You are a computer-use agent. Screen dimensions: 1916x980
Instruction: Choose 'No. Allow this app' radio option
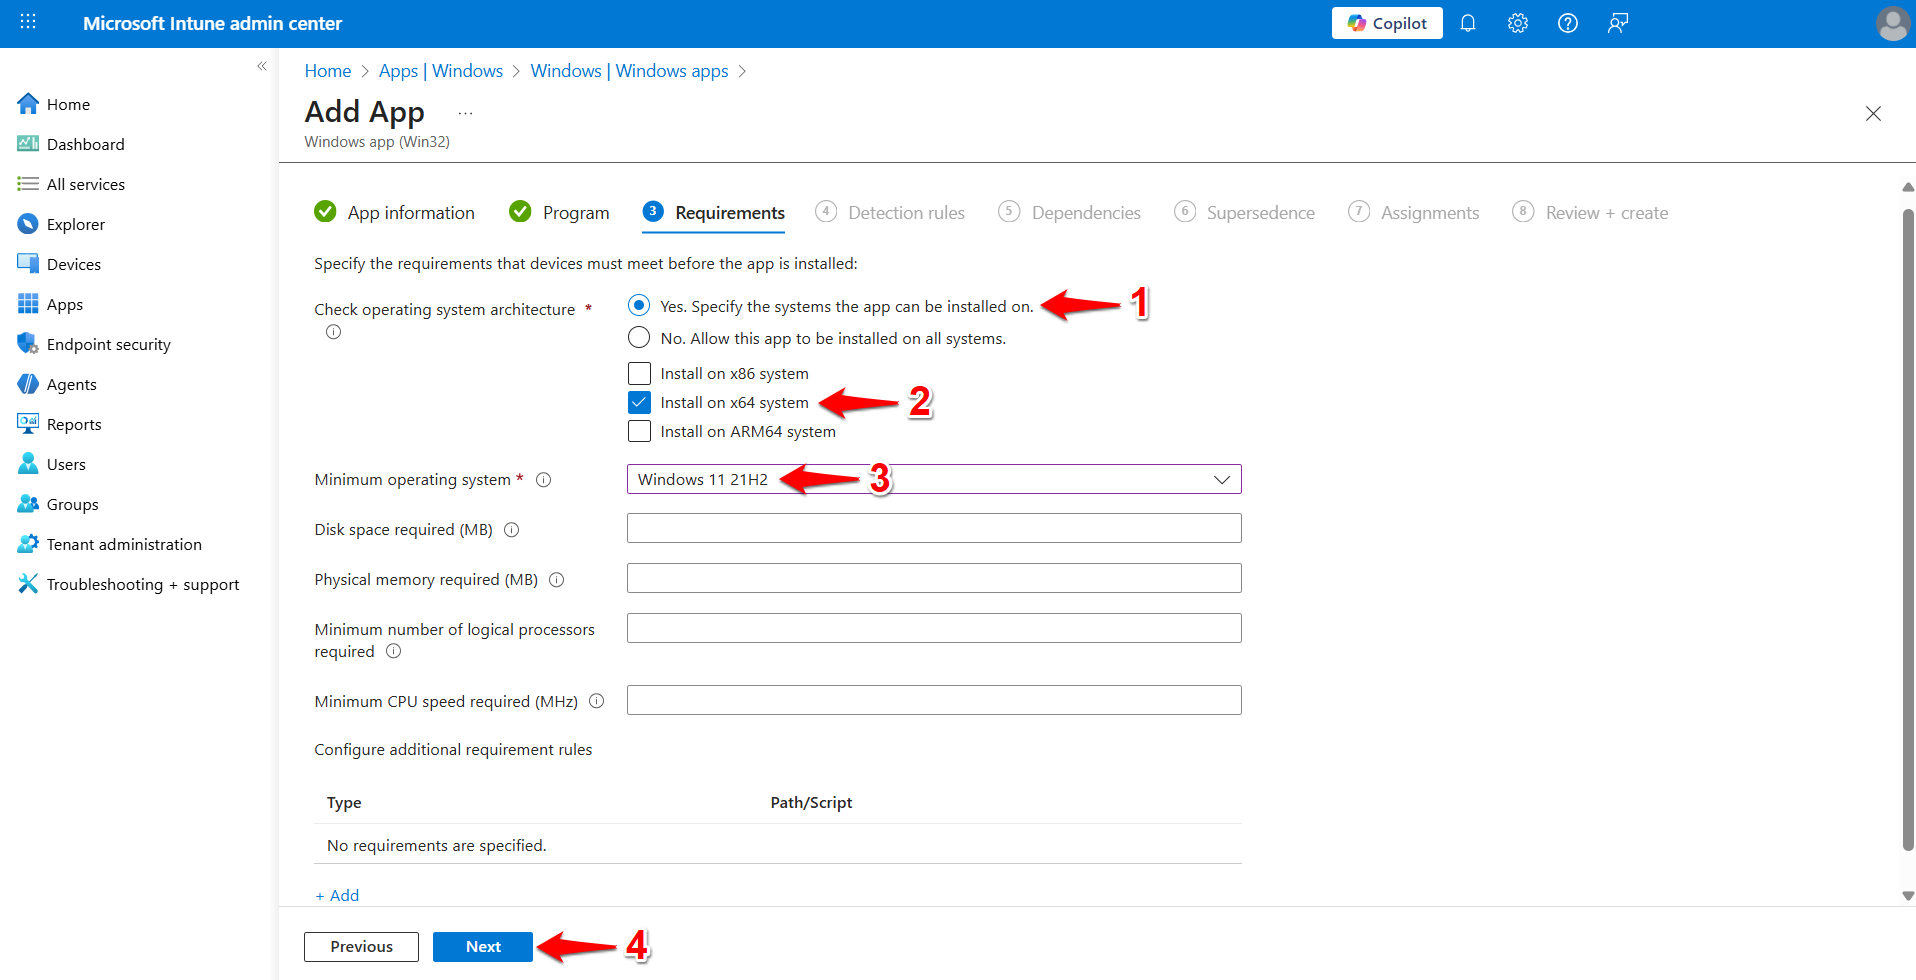tap(639, 337)
